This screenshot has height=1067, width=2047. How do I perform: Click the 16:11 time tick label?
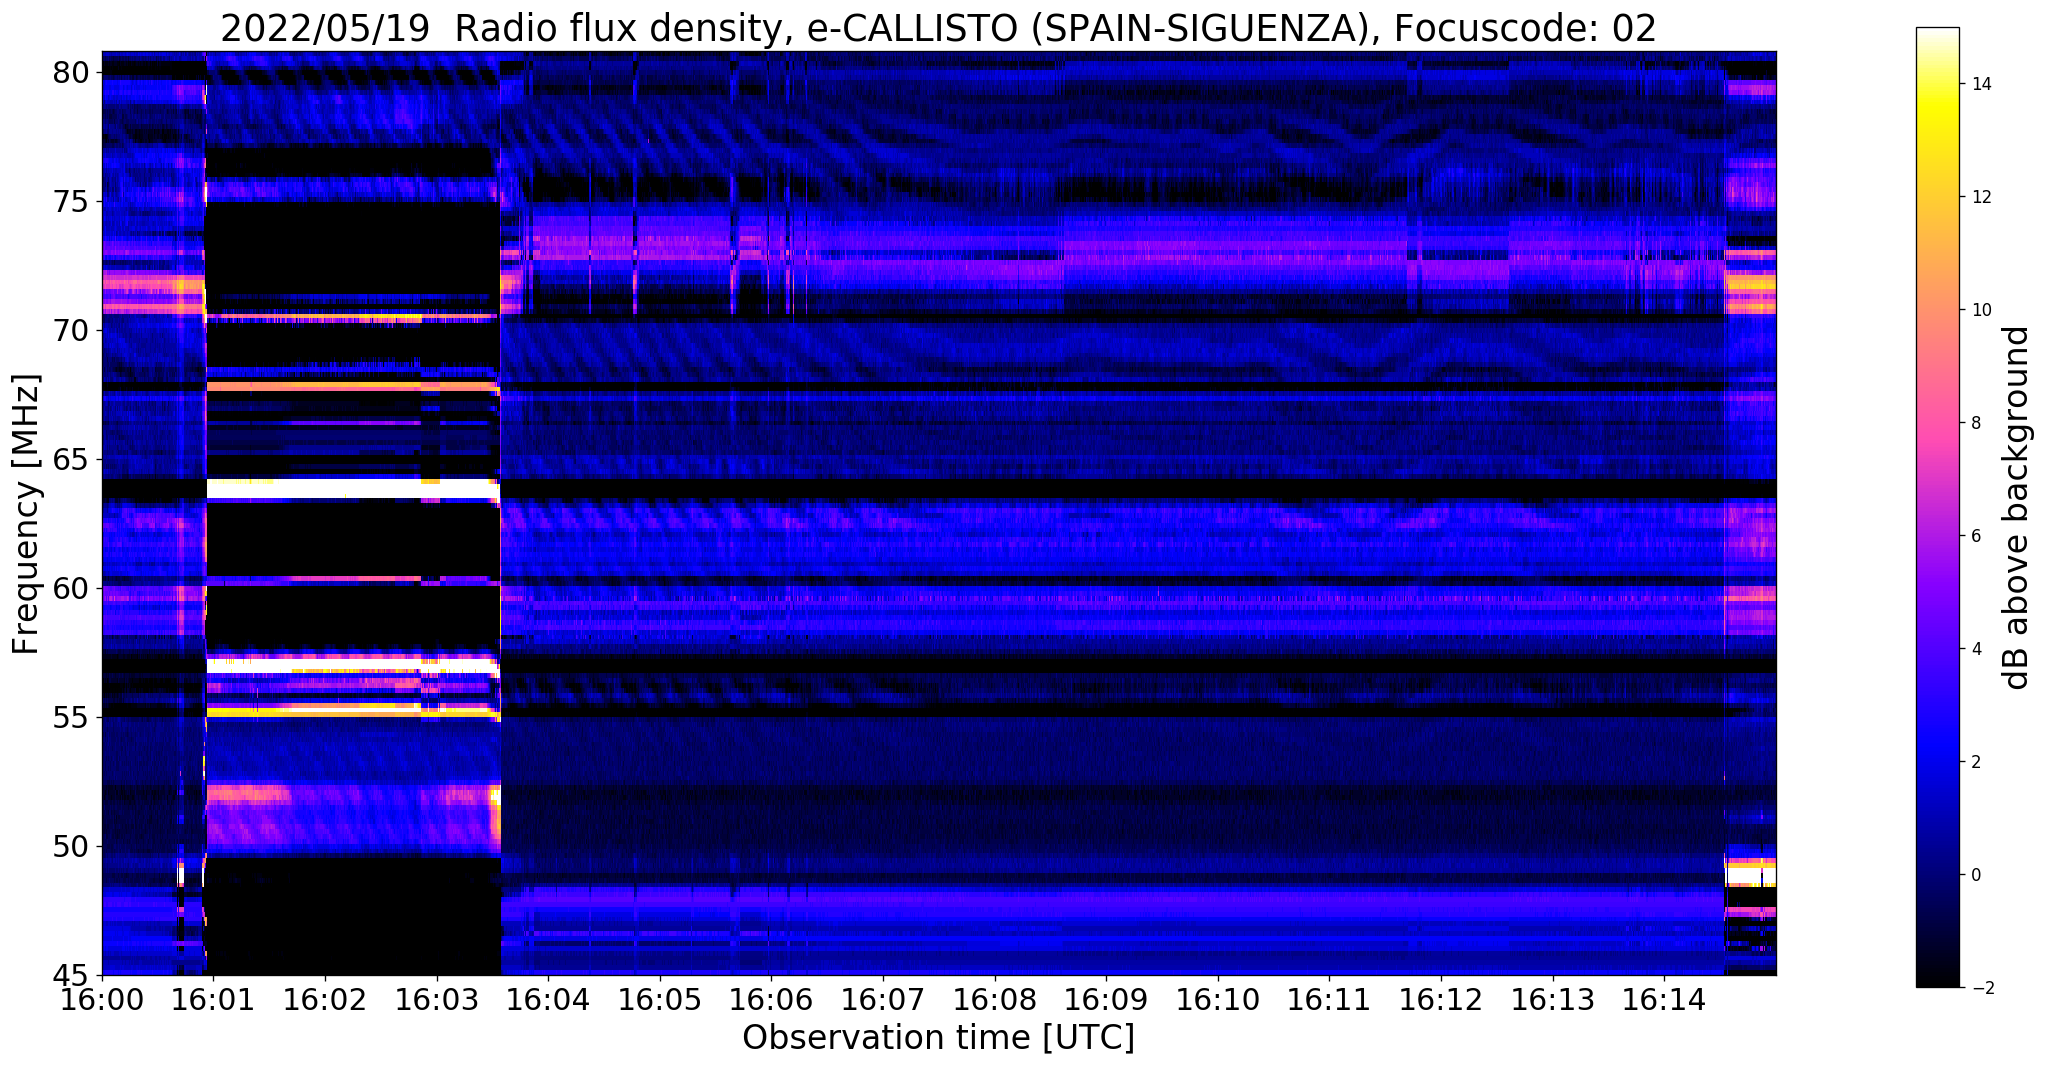1330,999
